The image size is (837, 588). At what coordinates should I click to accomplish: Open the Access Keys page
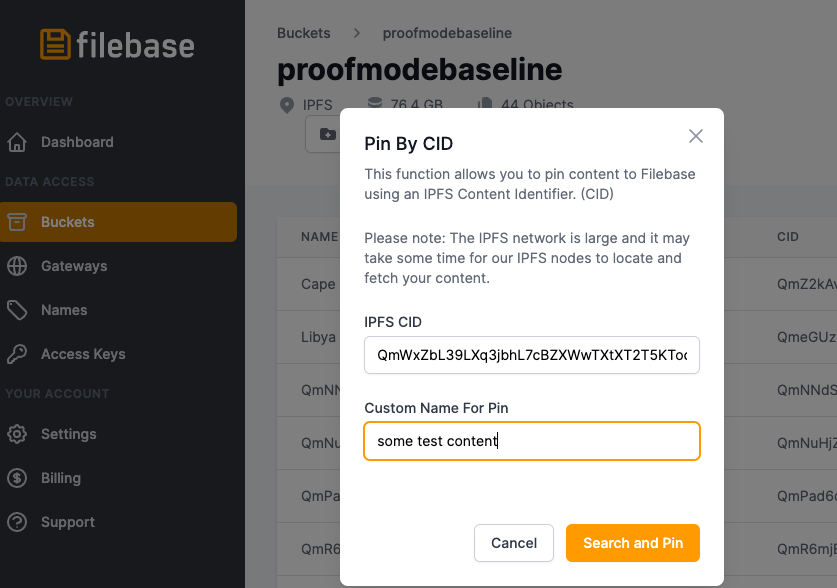(83, 354)
